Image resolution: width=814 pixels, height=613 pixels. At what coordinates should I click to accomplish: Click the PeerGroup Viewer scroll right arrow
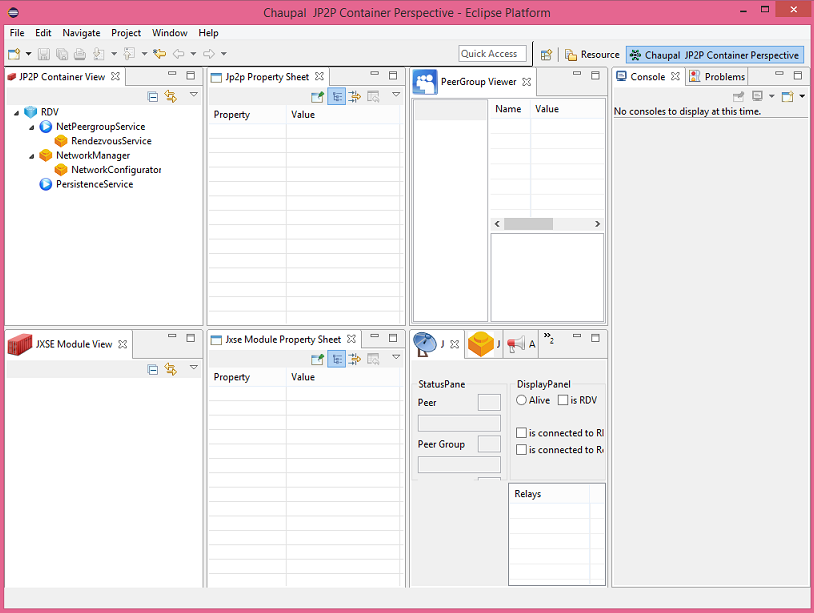click(x=598, y=224)
